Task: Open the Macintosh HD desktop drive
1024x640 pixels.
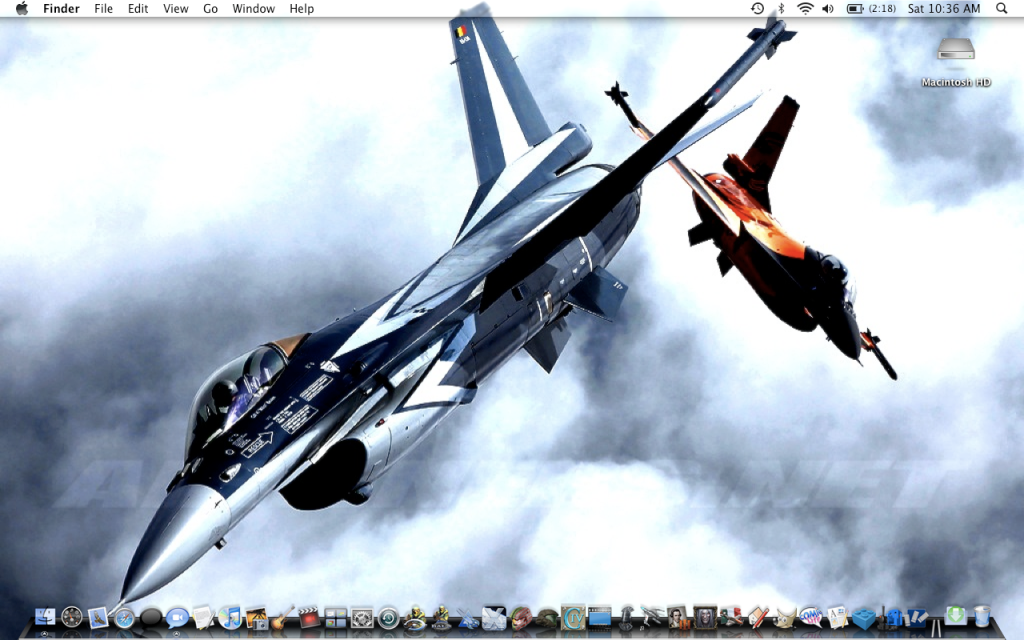Action: [x=956, y=63]
